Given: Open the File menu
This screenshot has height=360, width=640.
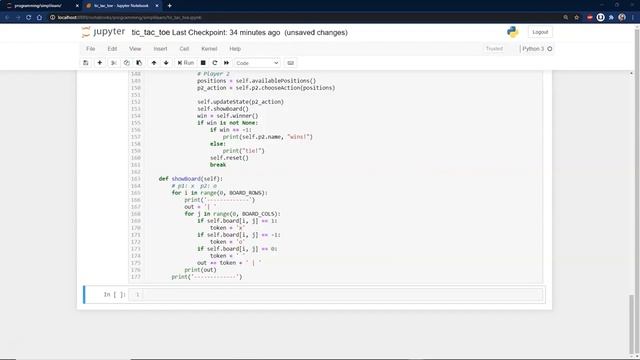Looking at the screenshot, I should [x=91, y=49].
